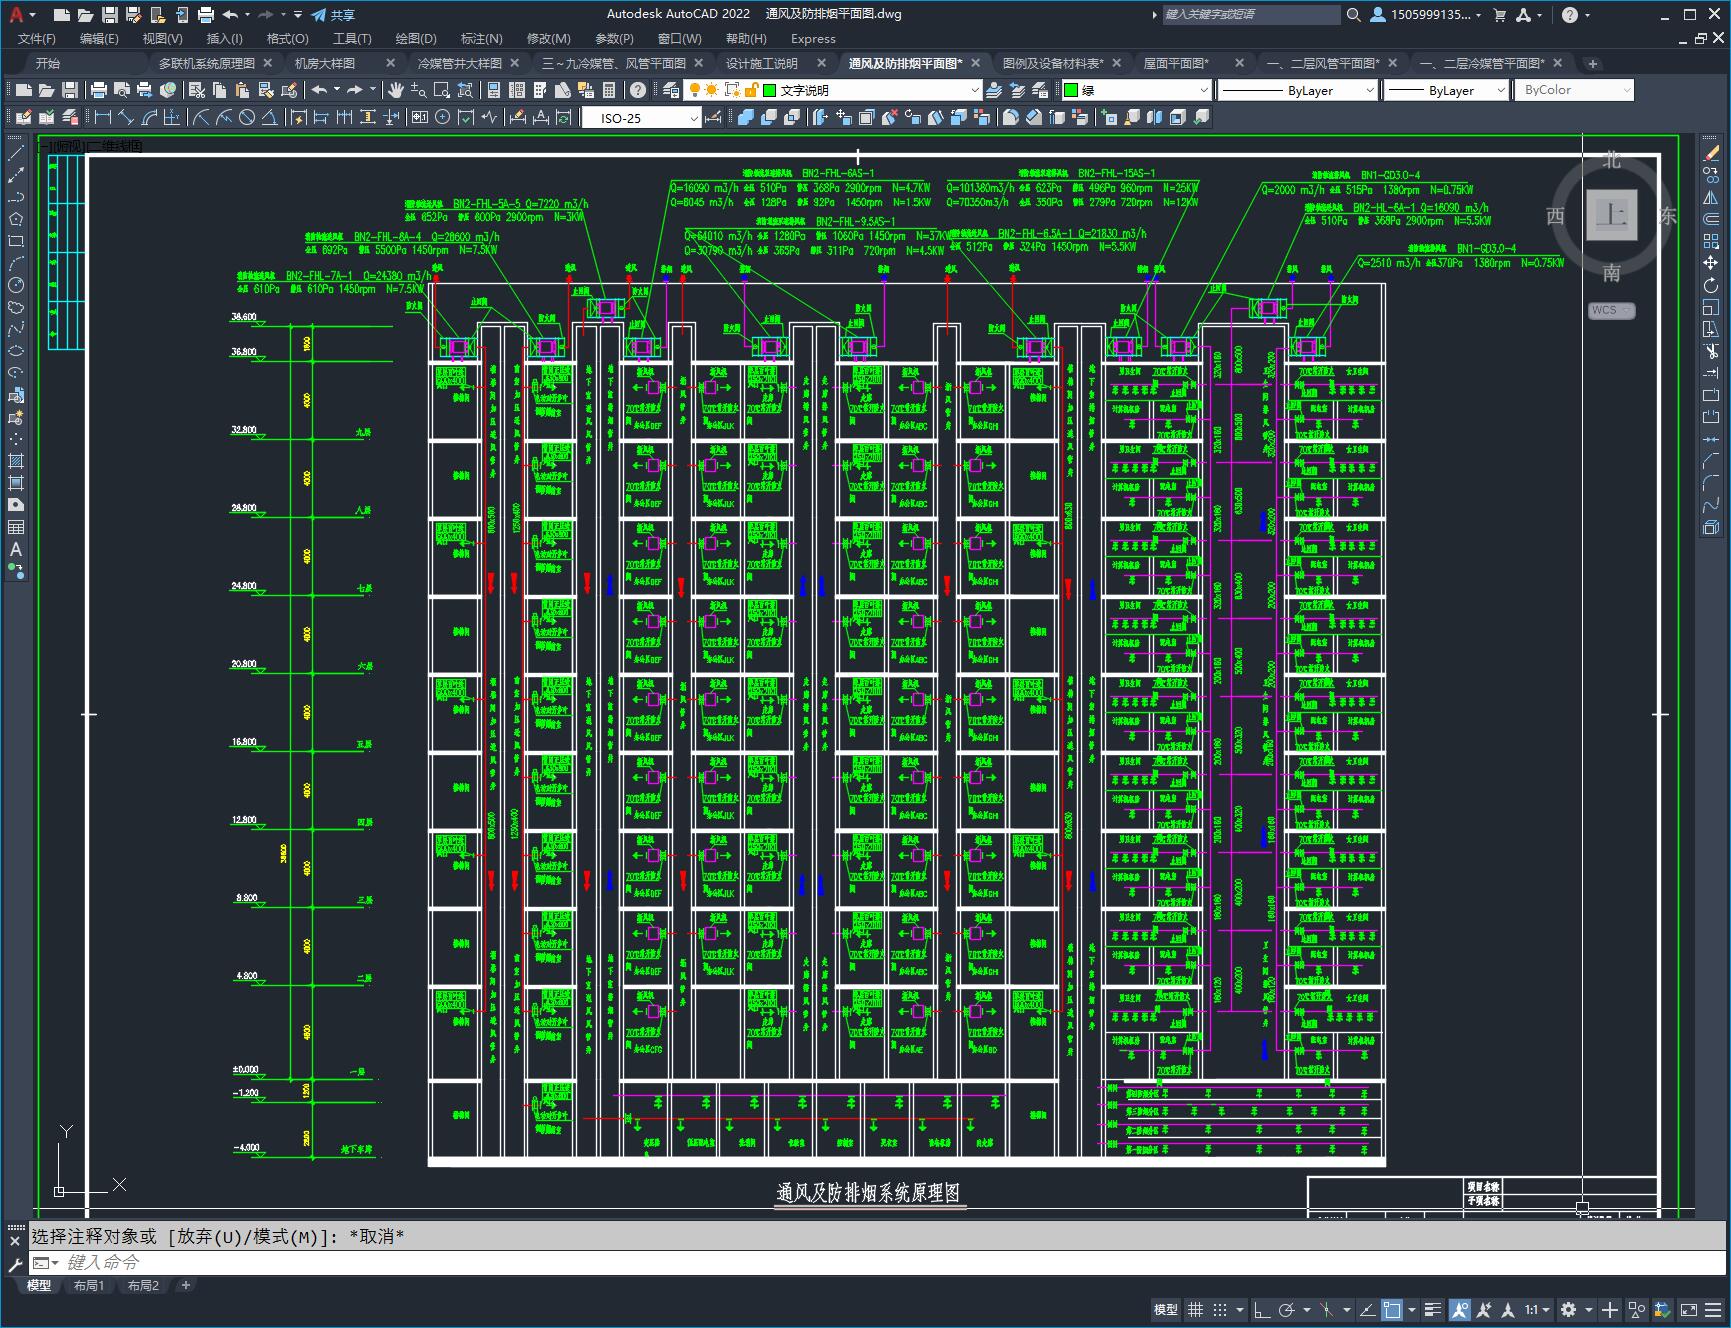
Task: Open the Help question mark in the standard toolbar
Action: pos(638,90)
